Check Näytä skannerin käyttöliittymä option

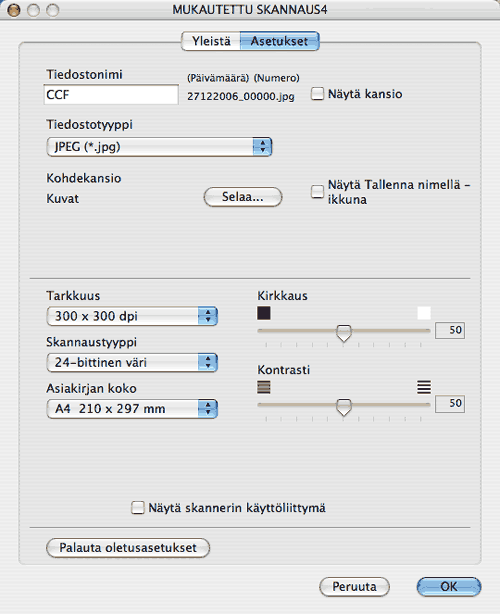(137, 507)
